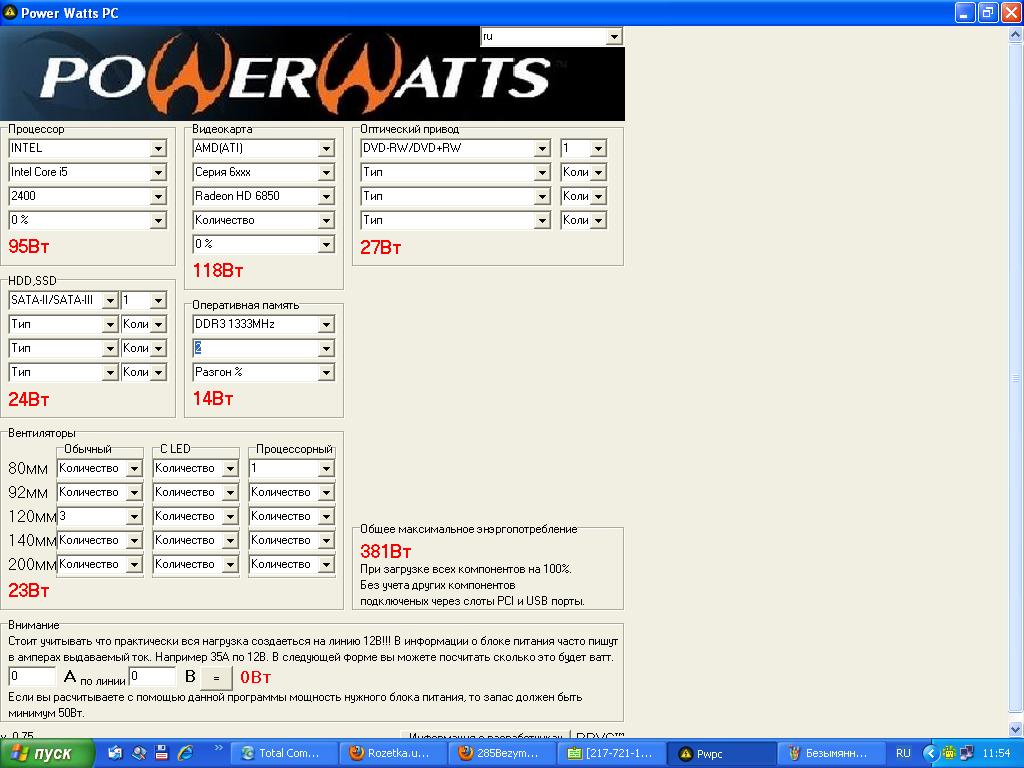Click the 118Вт video card power value
Screen dimensions: 1024x768
click(x=218, y=270)
